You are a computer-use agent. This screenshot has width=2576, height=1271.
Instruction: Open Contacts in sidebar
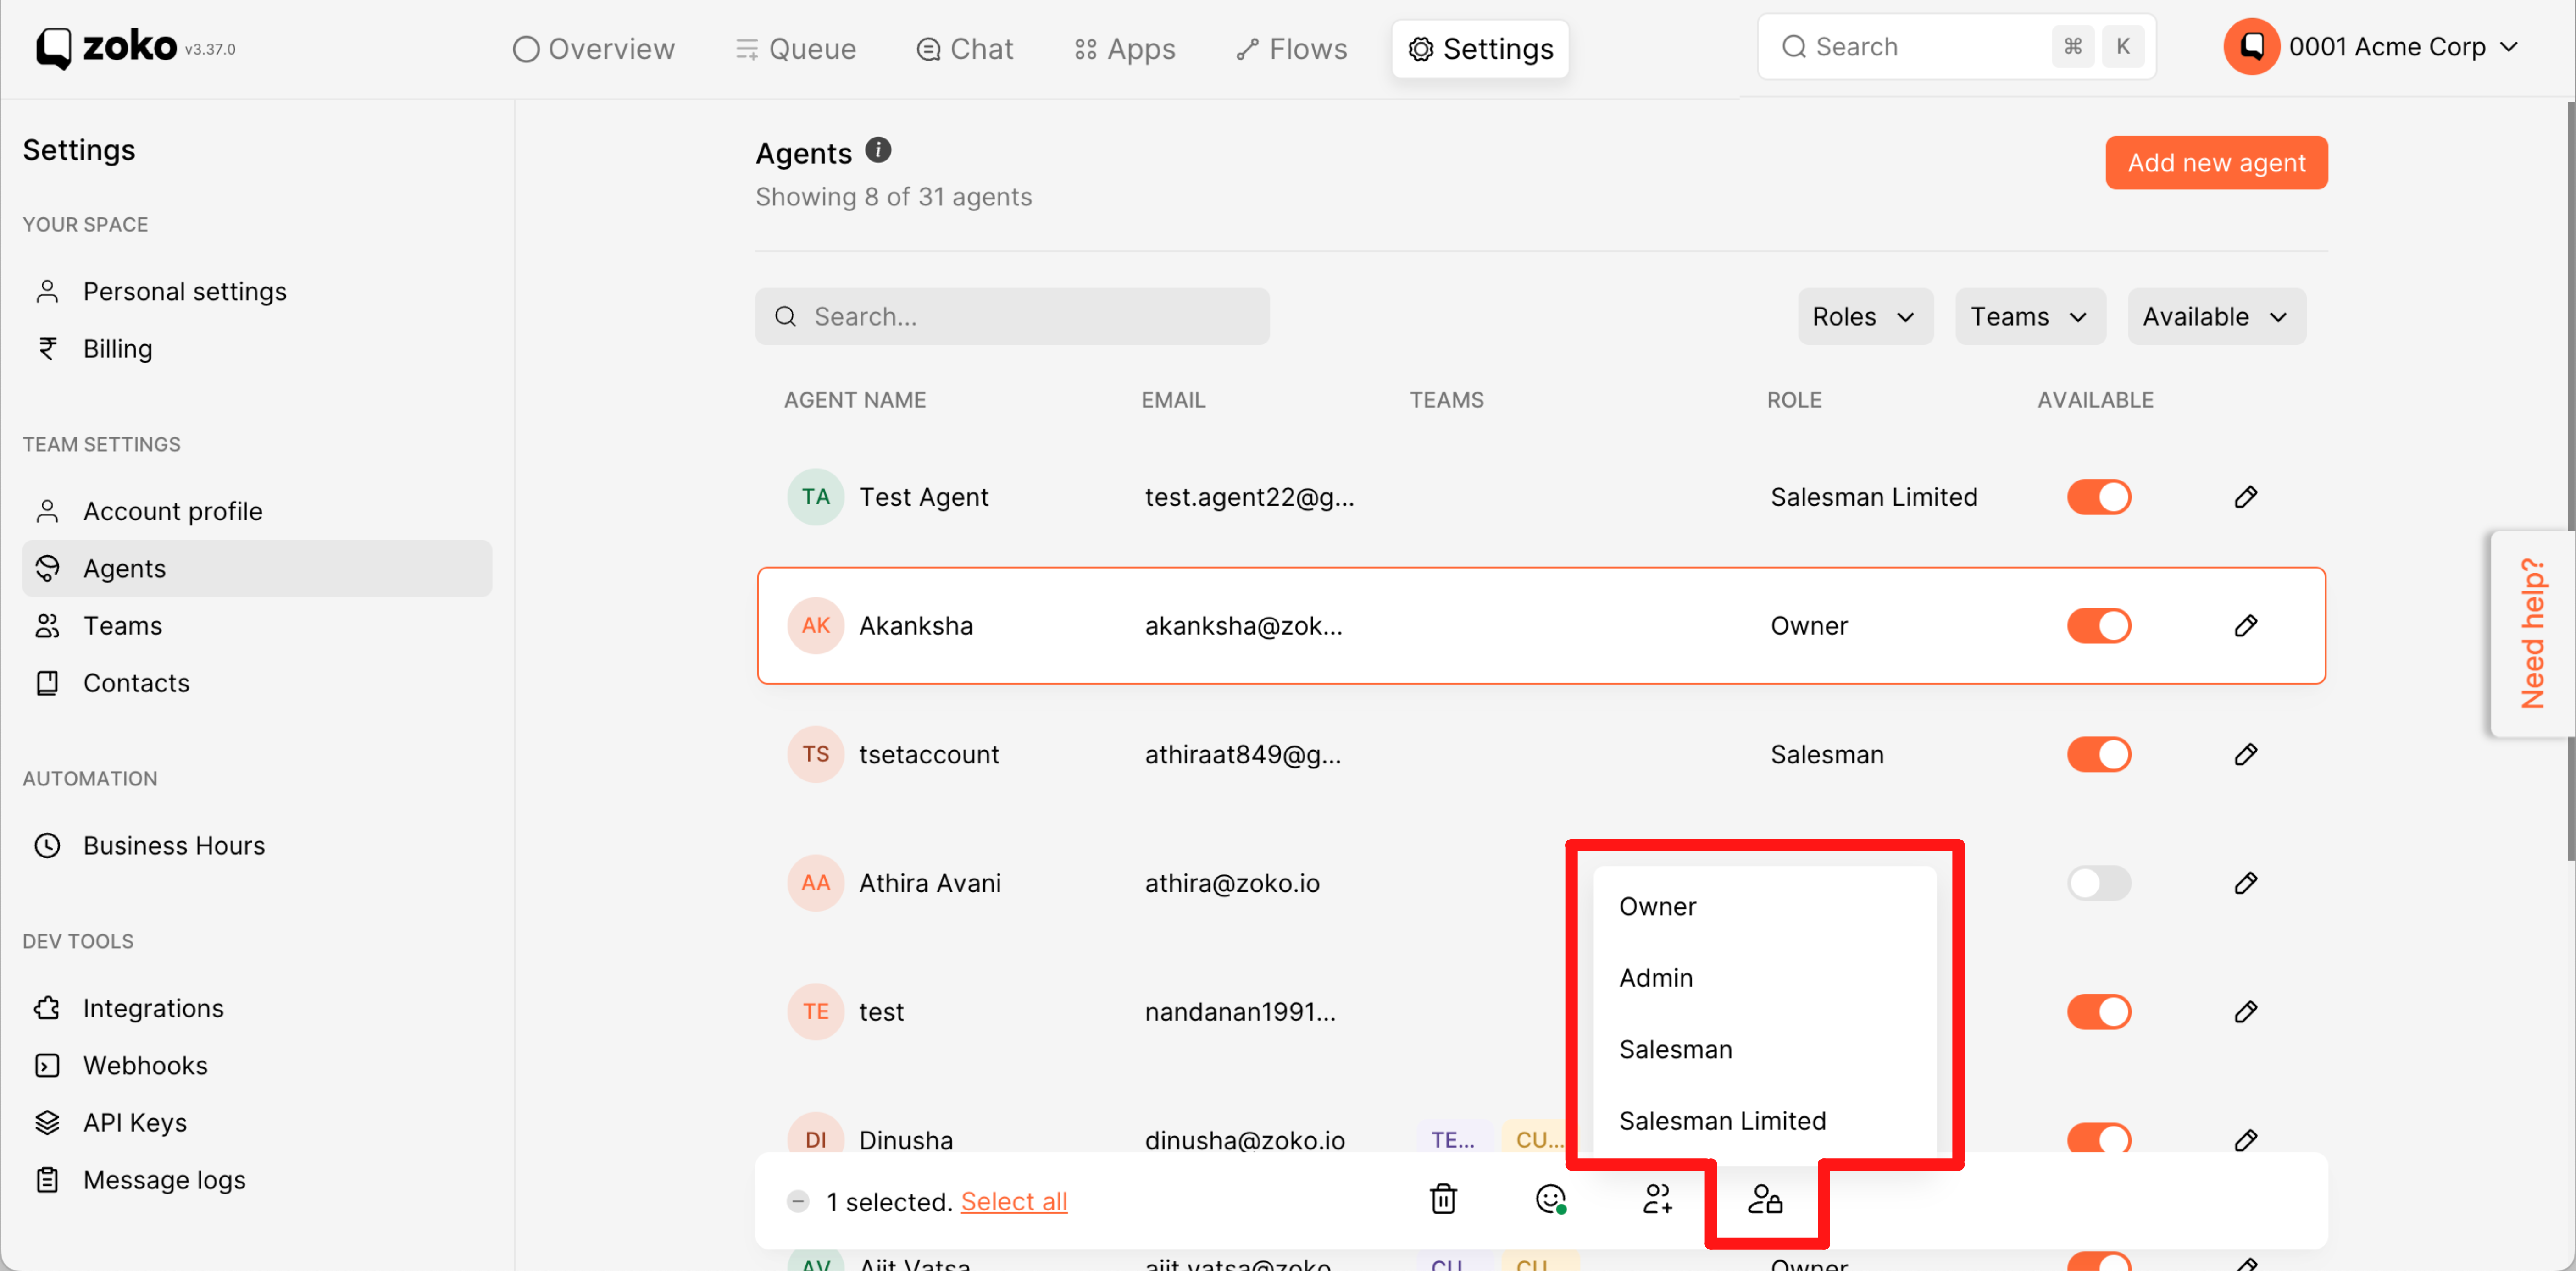257,683
